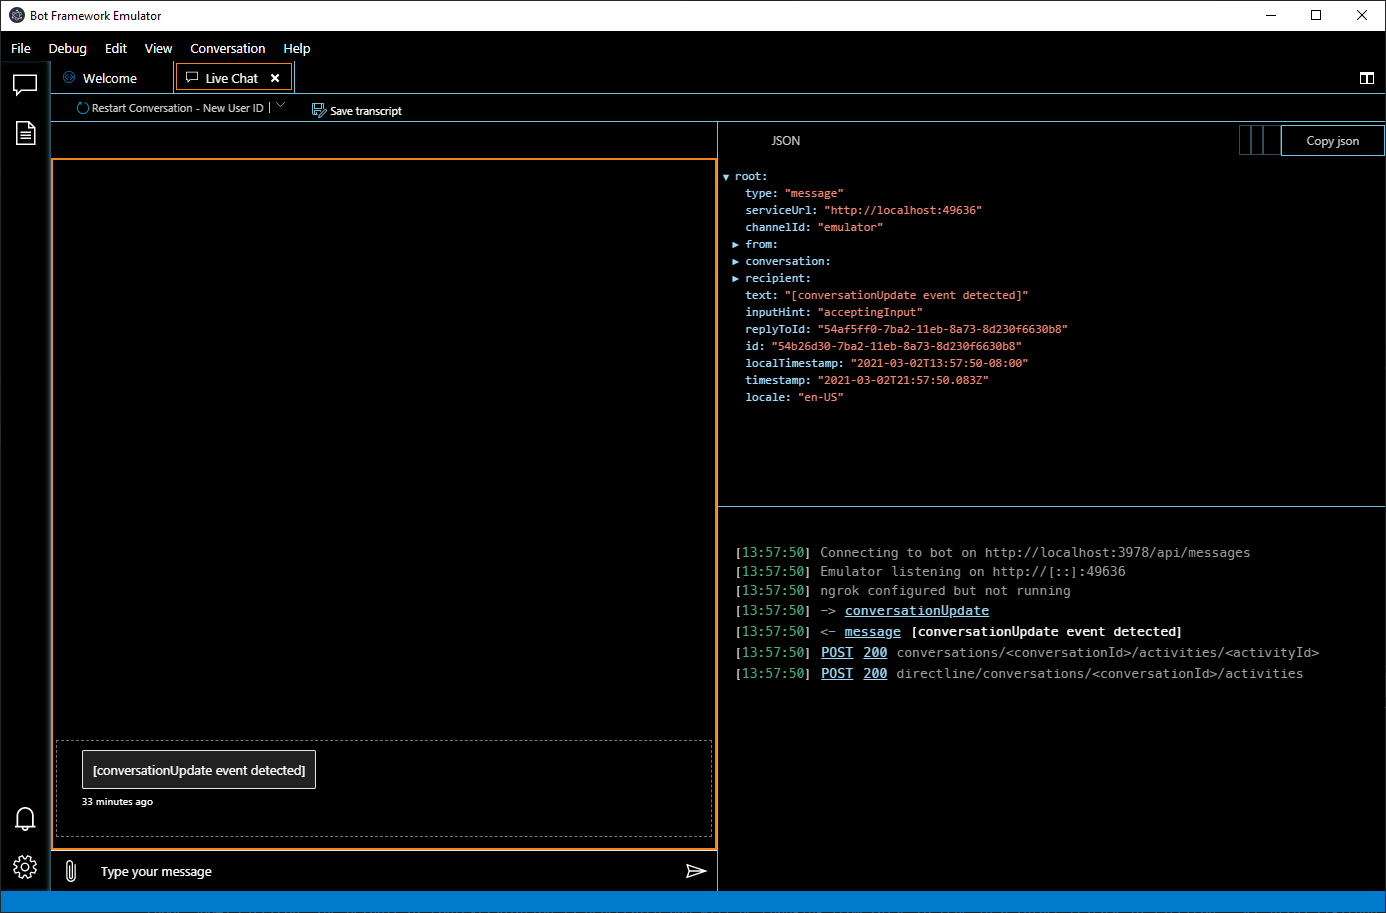The height and width of the screenshot is (913, 1386).
Task: Expand the 'from:' JSON node
Action: (736, 245)
